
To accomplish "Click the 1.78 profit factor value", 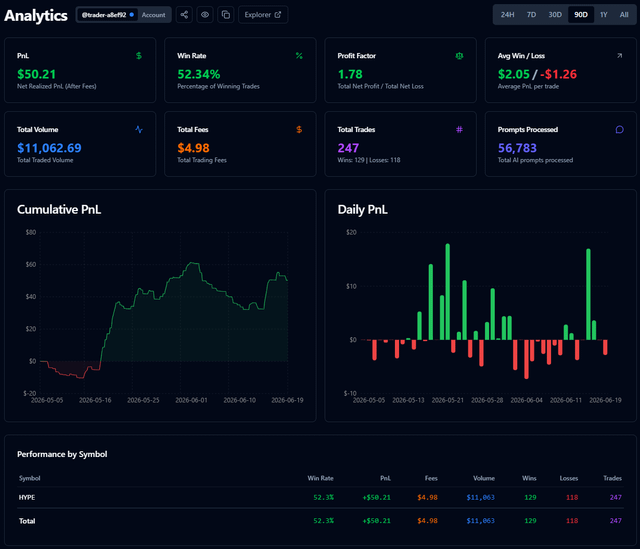I will pos(350,74).
